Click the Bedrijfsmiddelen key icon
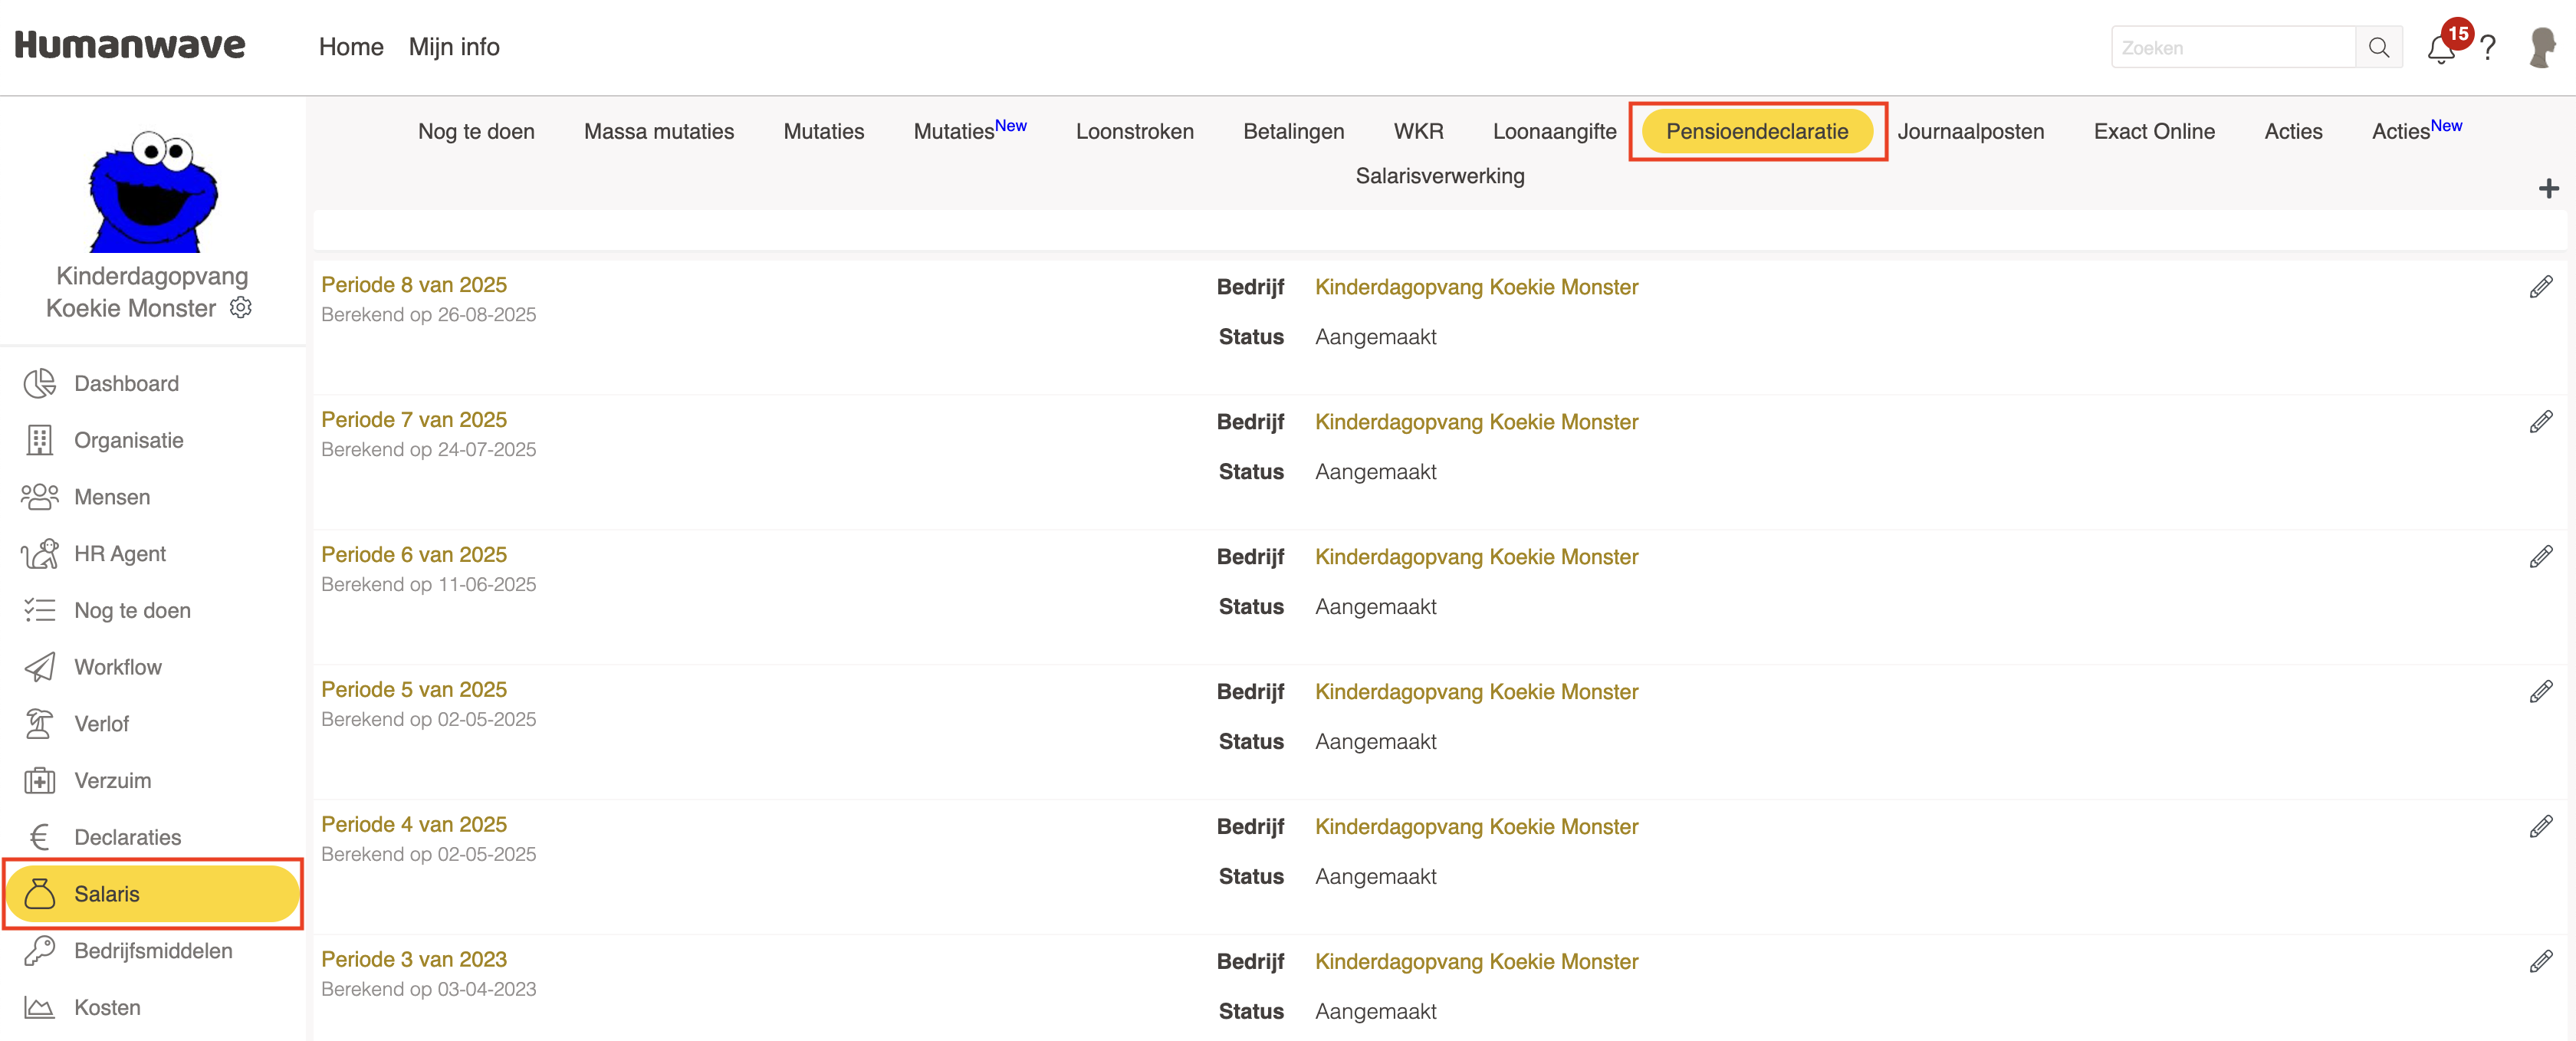 (40, 950)
